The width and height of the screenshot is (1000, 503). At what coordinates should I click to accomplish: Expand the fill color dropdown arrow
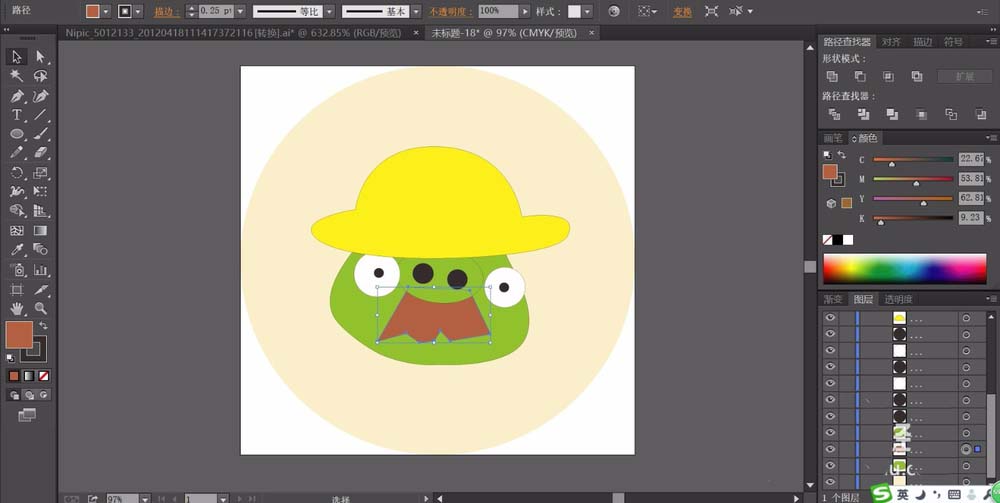point(108,11)
